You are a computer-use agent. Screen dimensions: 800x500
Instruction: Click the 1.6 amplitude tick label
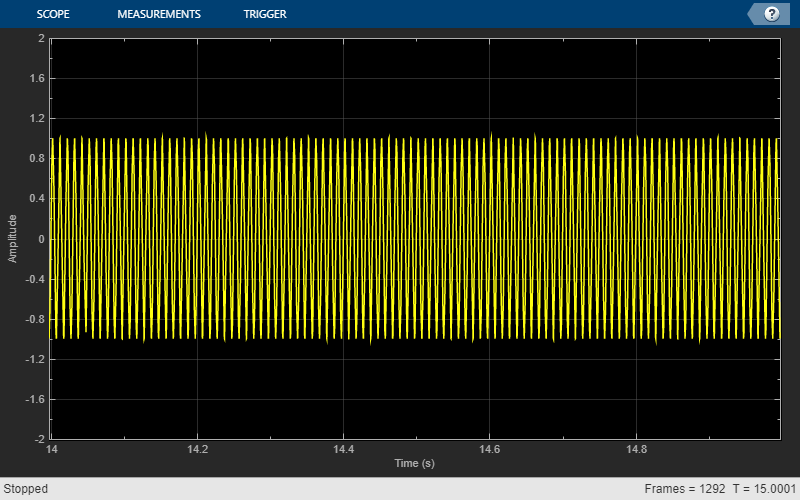click(37, 79)
